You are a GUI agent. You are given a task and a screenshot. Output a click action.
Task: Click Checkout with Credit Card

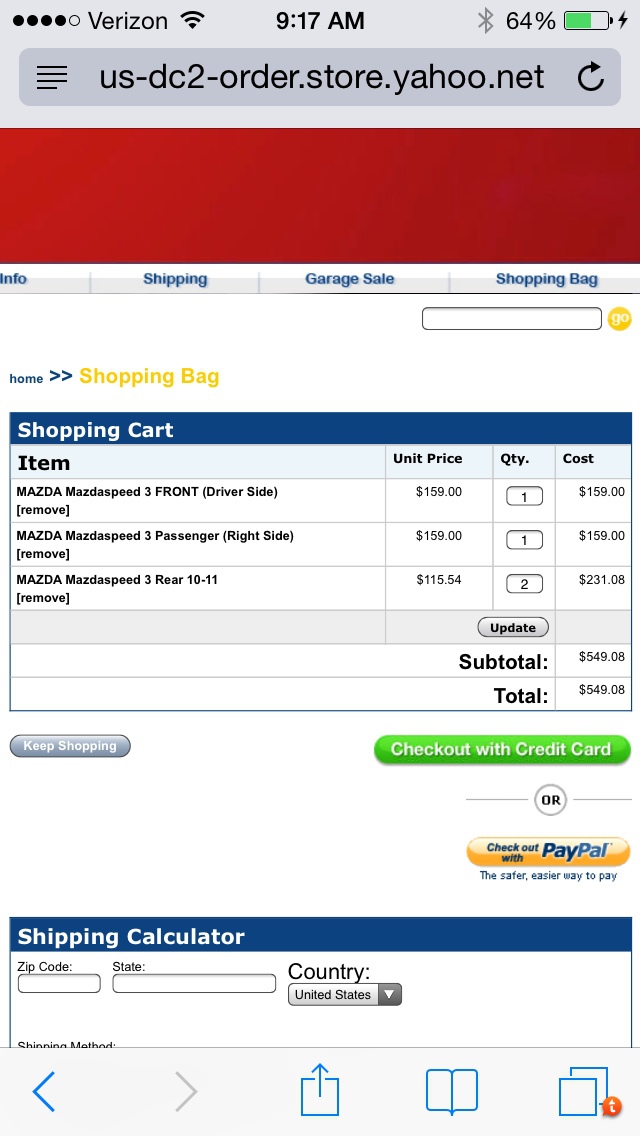[x=502, y=749]
